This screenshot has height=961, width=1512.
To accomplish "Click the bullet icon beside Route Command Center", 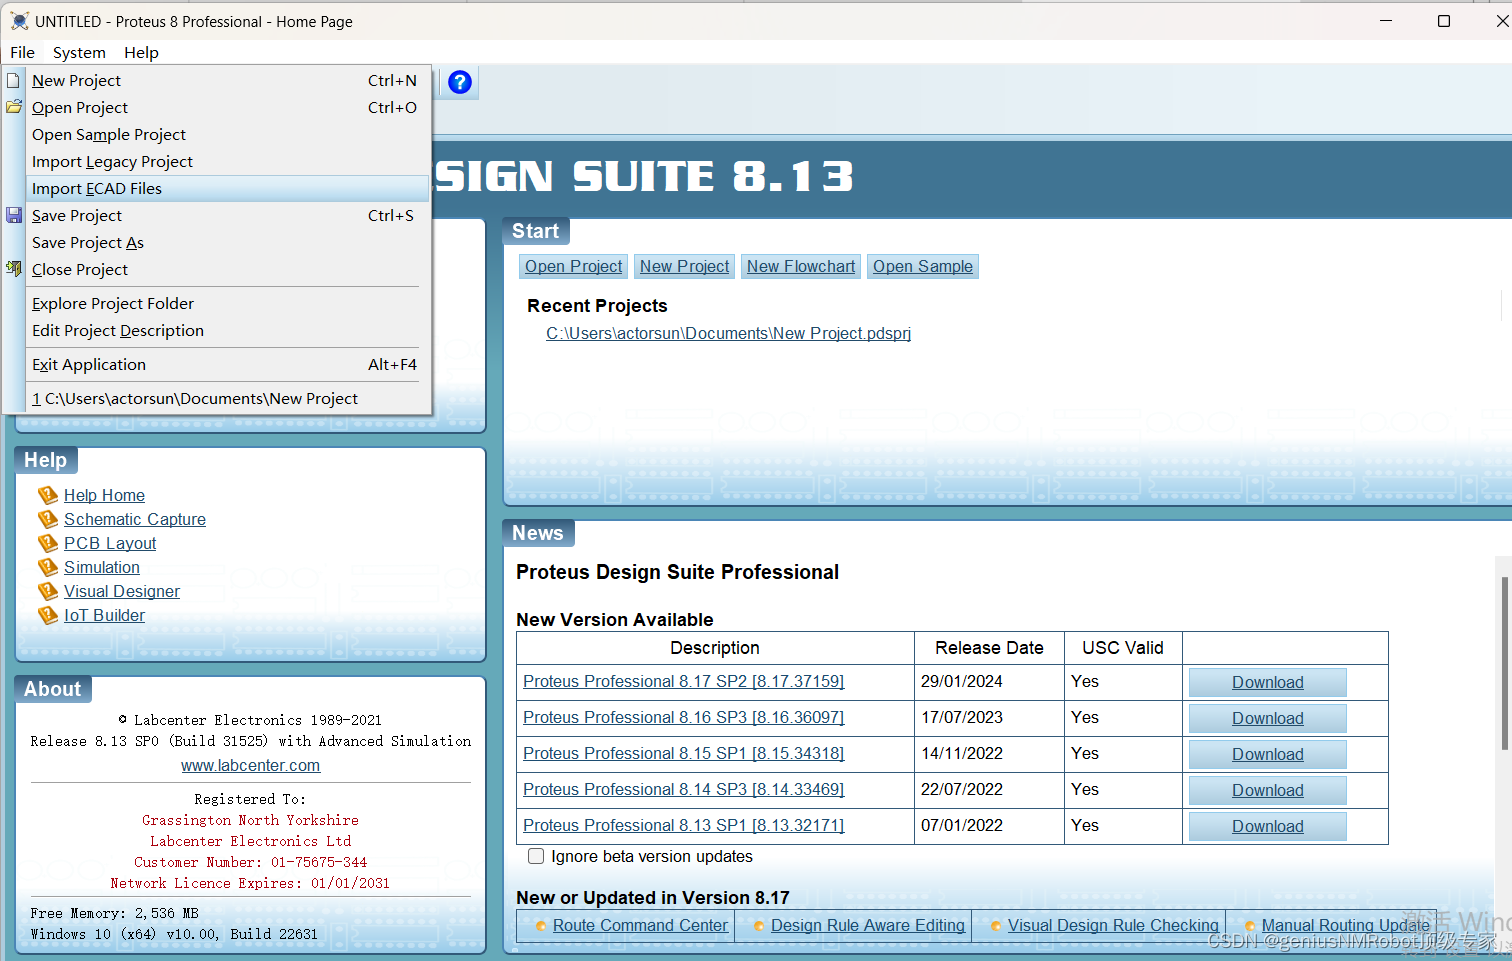I will pos(541,926).
